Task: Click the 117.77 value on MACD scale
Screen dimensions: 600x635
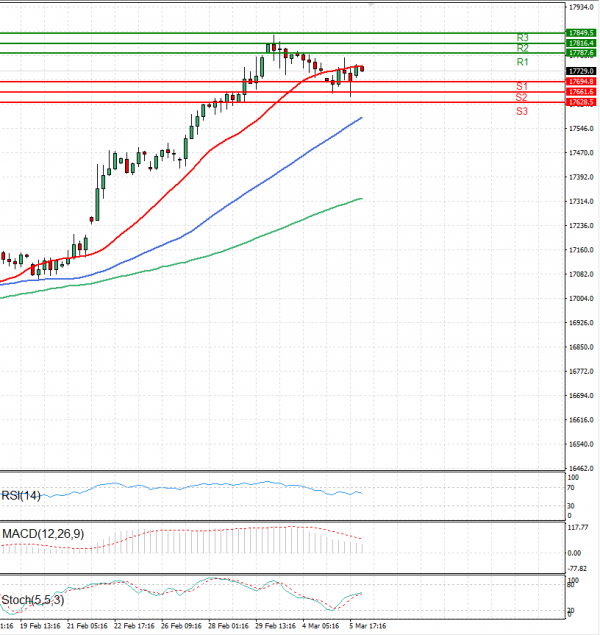Action: (x=578, y=527)
